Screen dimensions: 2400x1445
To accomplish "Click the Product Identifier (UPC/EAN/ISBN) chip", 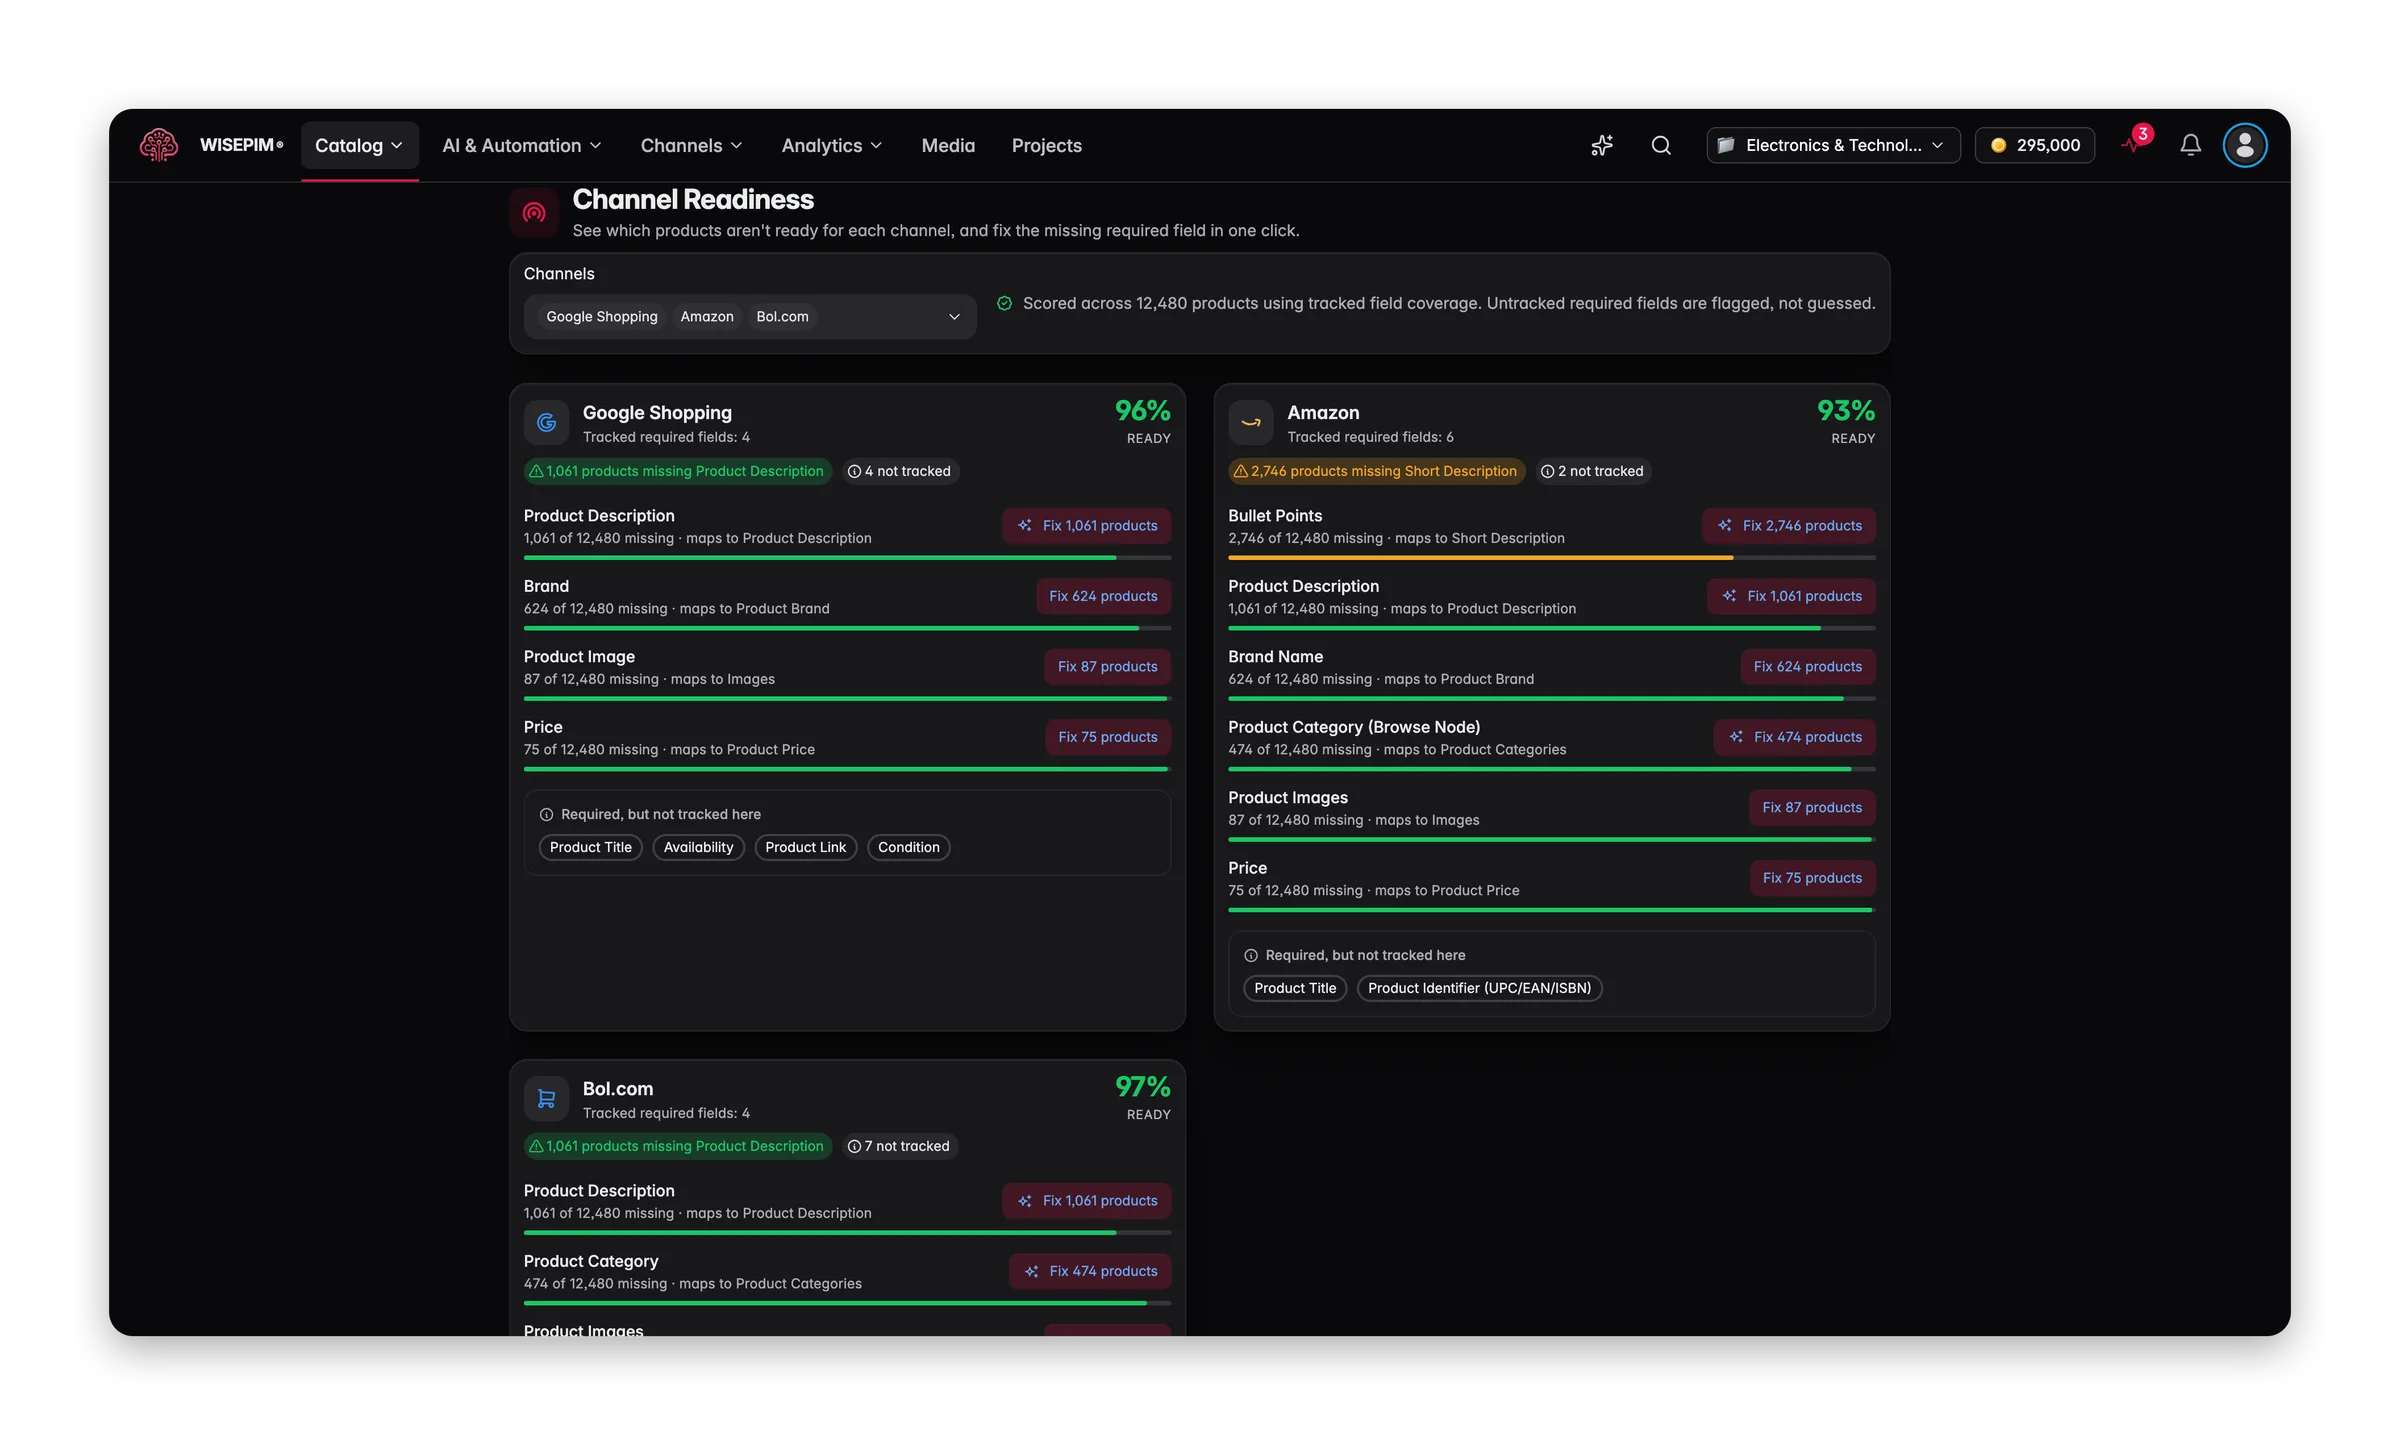I will point(1479,988).
